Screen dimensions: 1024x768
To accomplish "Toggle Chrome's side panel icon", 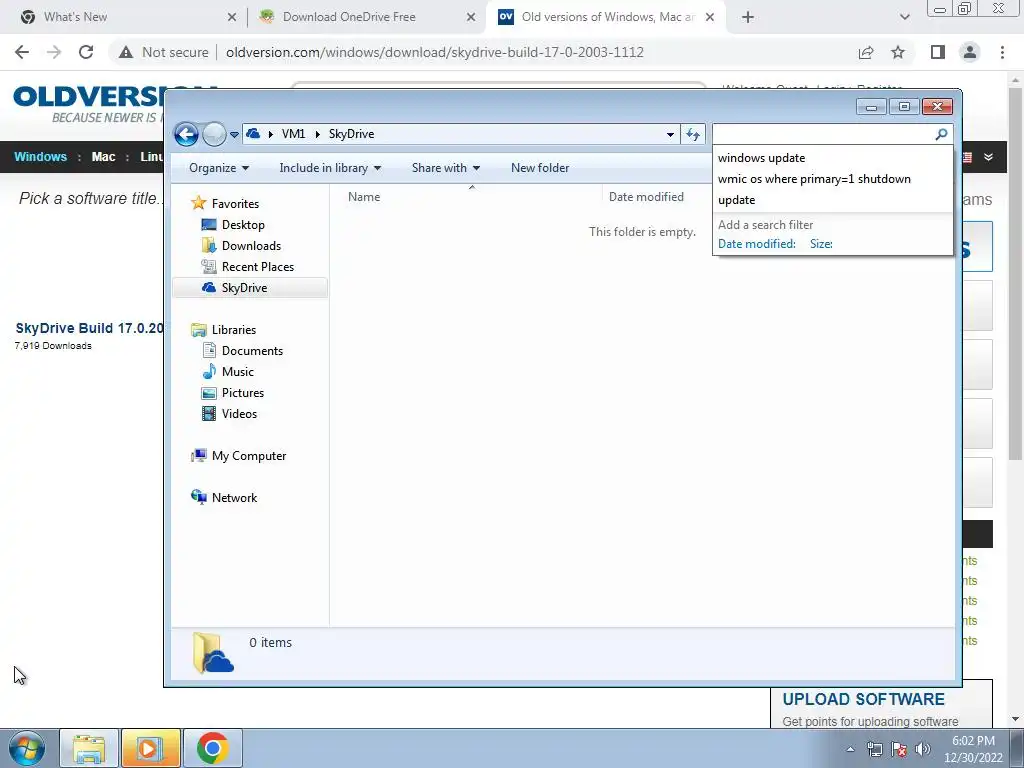I will coord(938,52).
